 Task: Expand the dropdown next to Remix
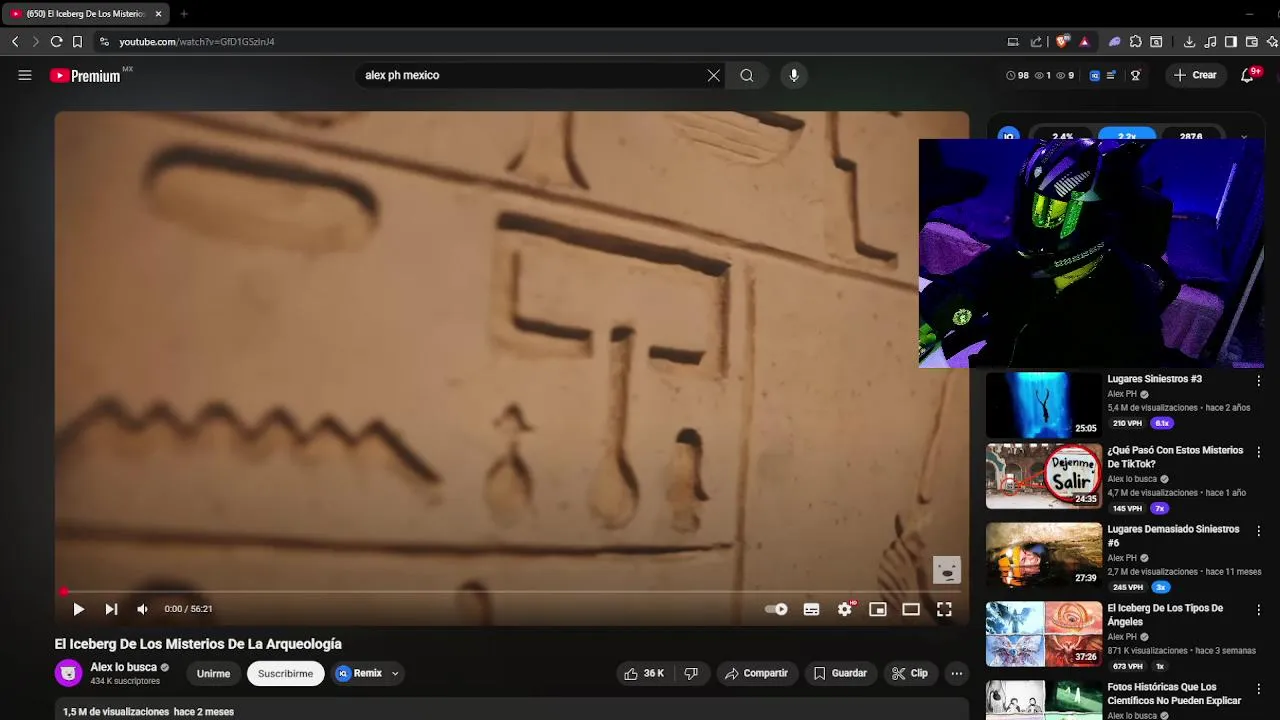tap(395, 673)
